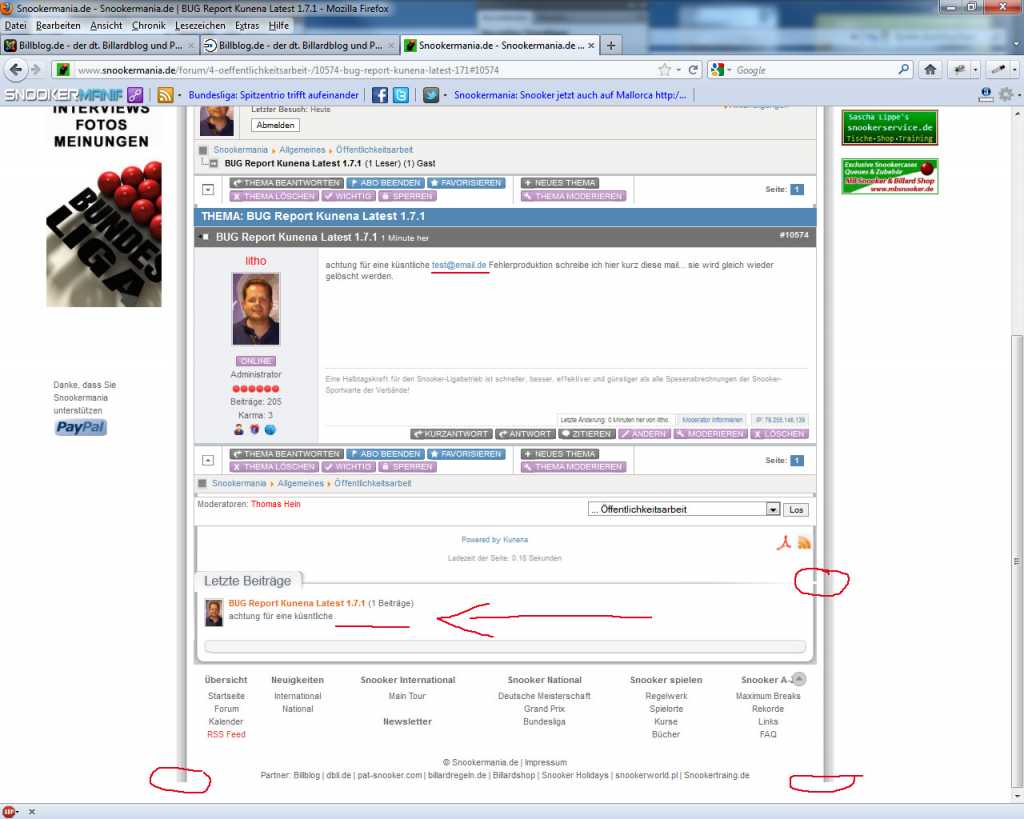The image size is (1024, 819).
Task: Click the Twitter icon in bookmarks toolbar
Action: [400, 95]
